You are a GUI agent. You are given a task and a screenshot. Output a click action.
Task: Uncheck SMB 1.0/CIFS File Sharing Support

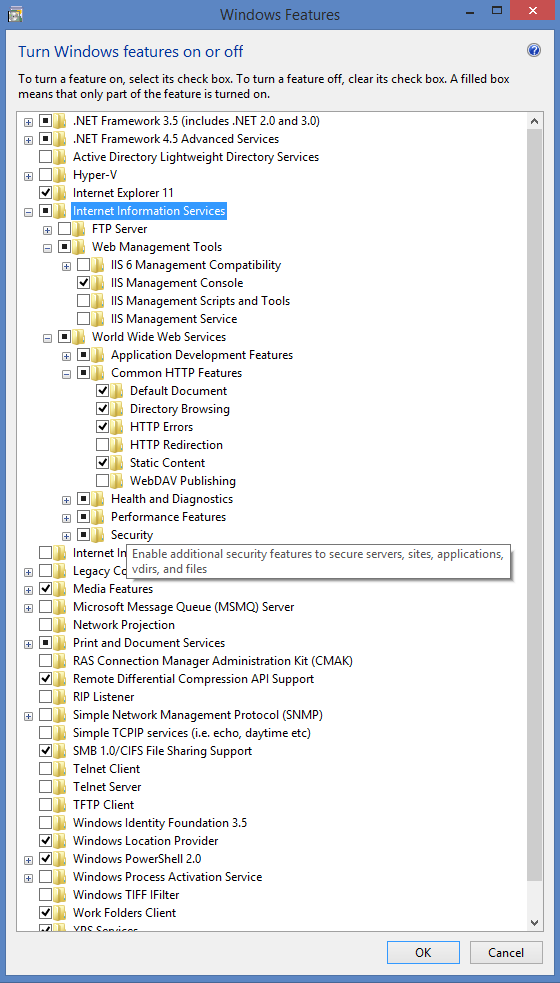click(x=45, y=750)
